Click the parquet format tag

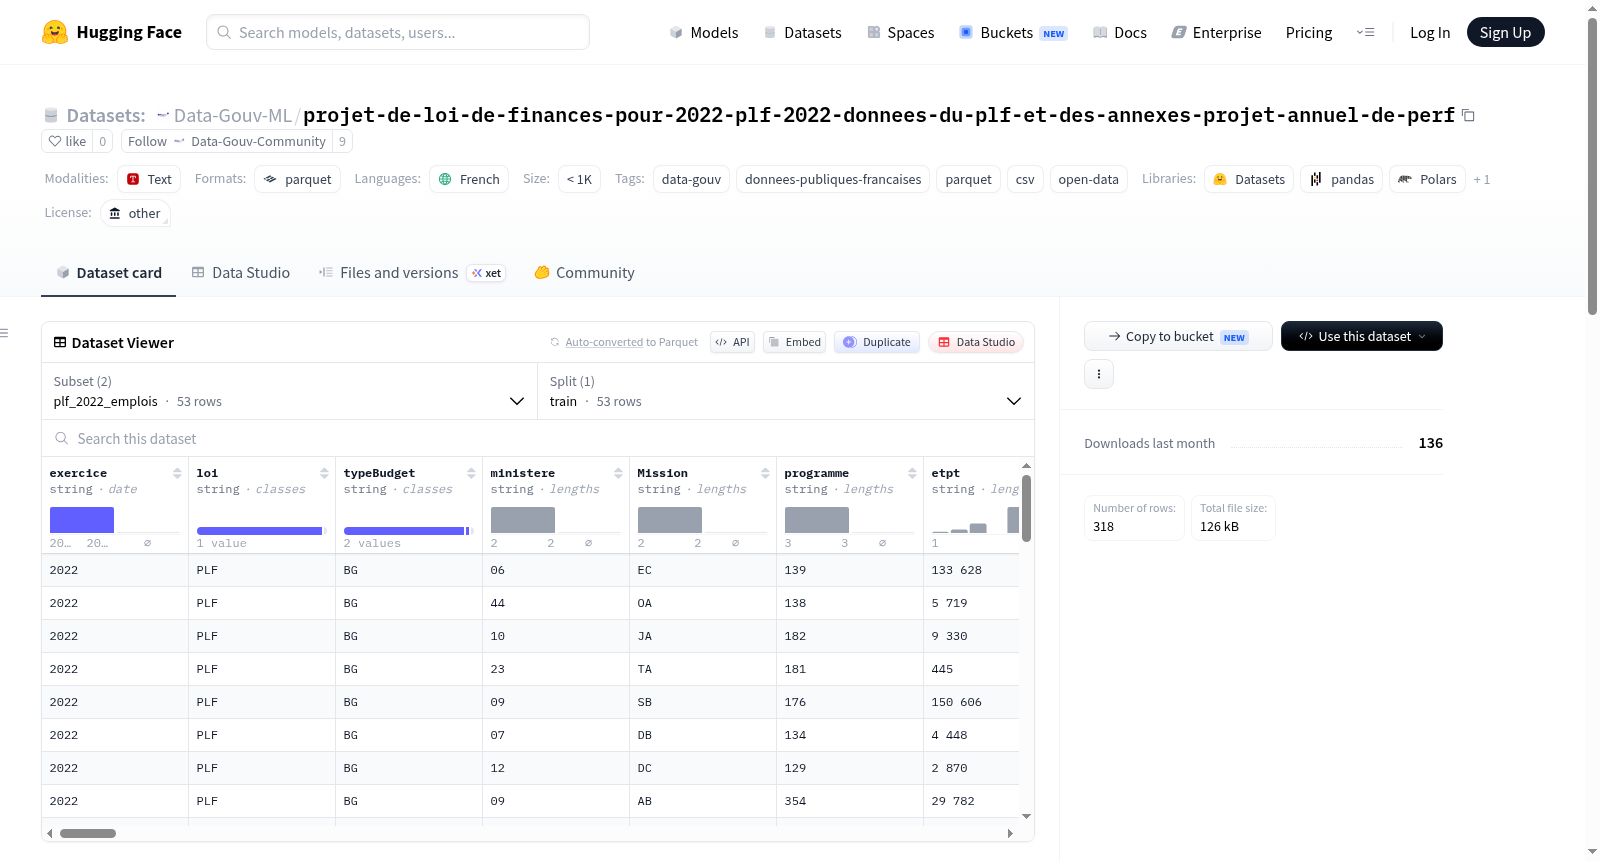(298, 179)
